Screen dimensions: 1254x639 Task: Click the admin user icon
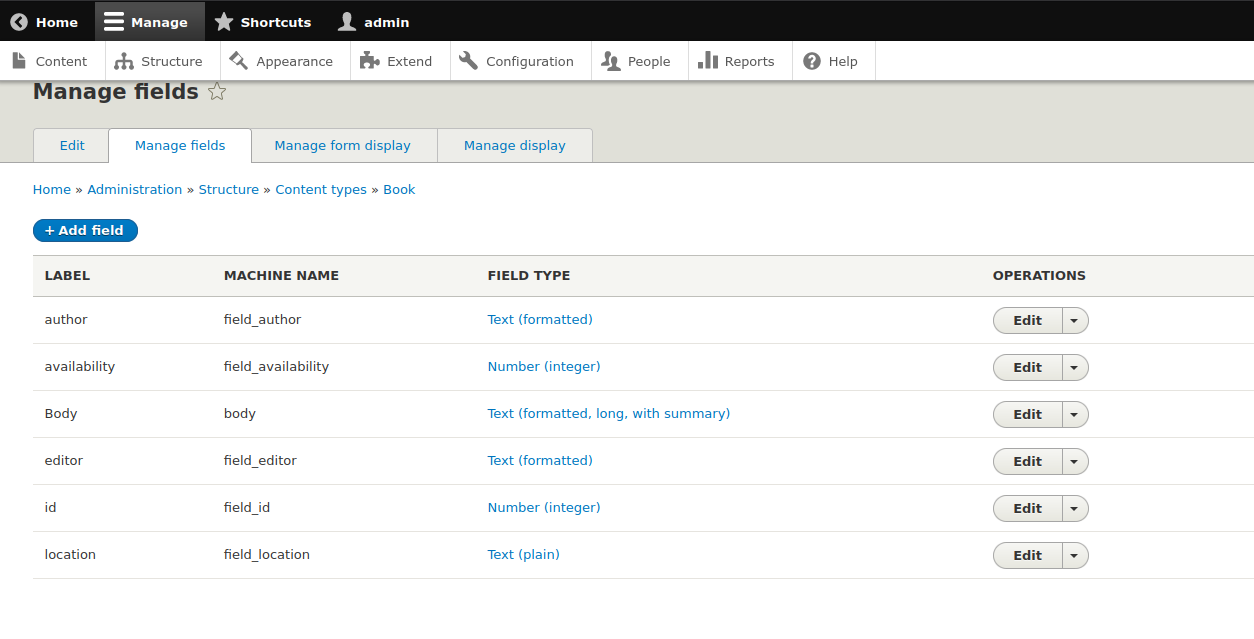click(345, 21)
